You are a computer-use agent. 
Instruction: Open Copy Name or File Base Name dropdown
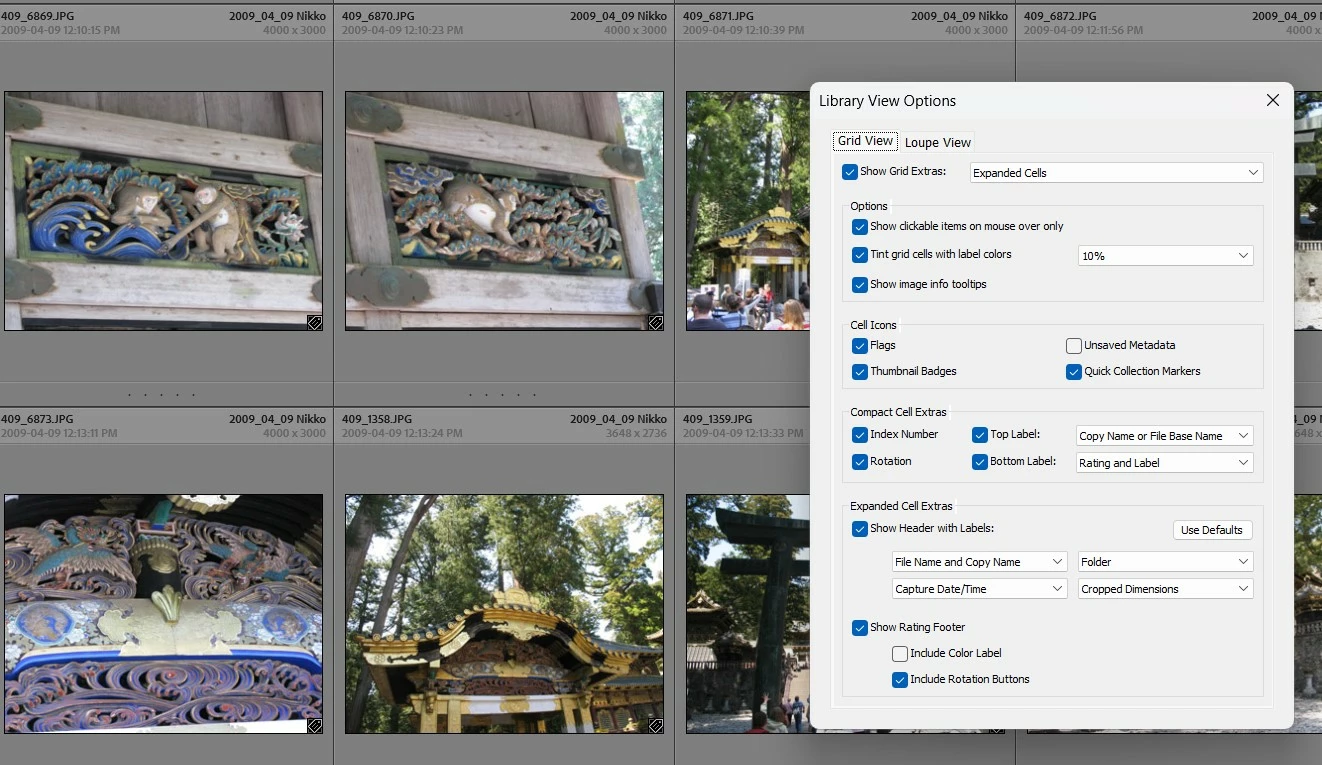(x=1164, y=436)
